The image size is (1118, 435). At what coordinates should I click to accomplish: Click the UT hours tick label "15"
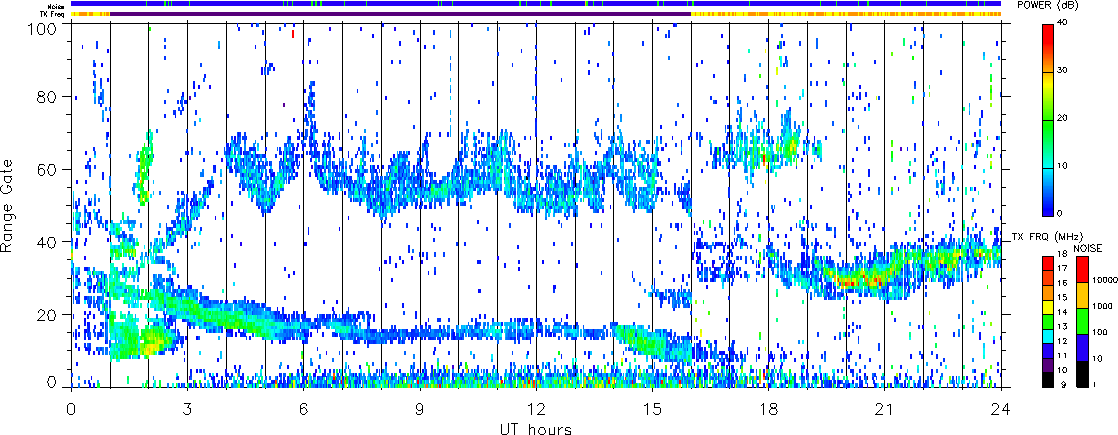pos(652,409)
